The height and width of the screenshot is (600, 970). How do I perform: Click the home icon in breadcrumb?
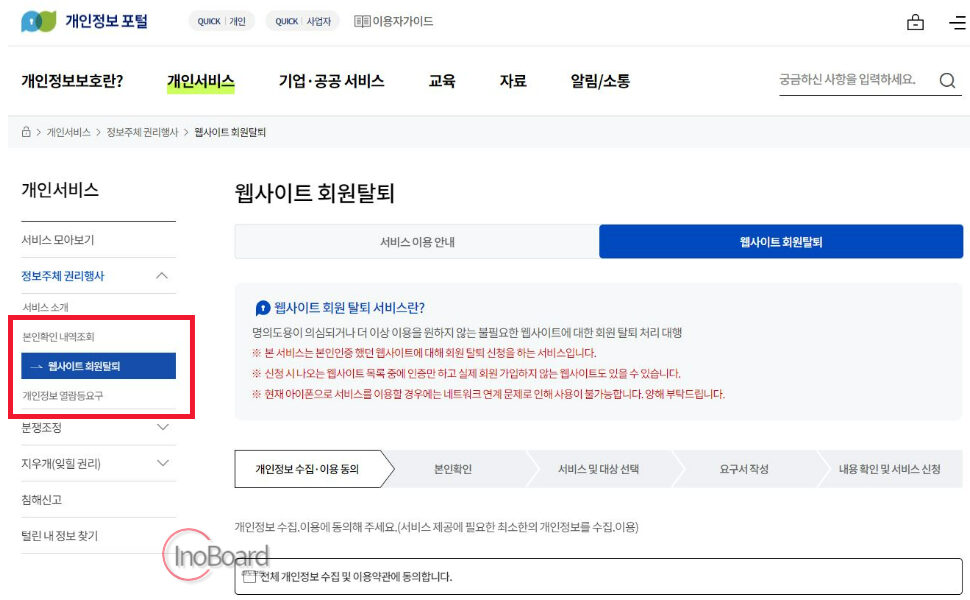26,132
